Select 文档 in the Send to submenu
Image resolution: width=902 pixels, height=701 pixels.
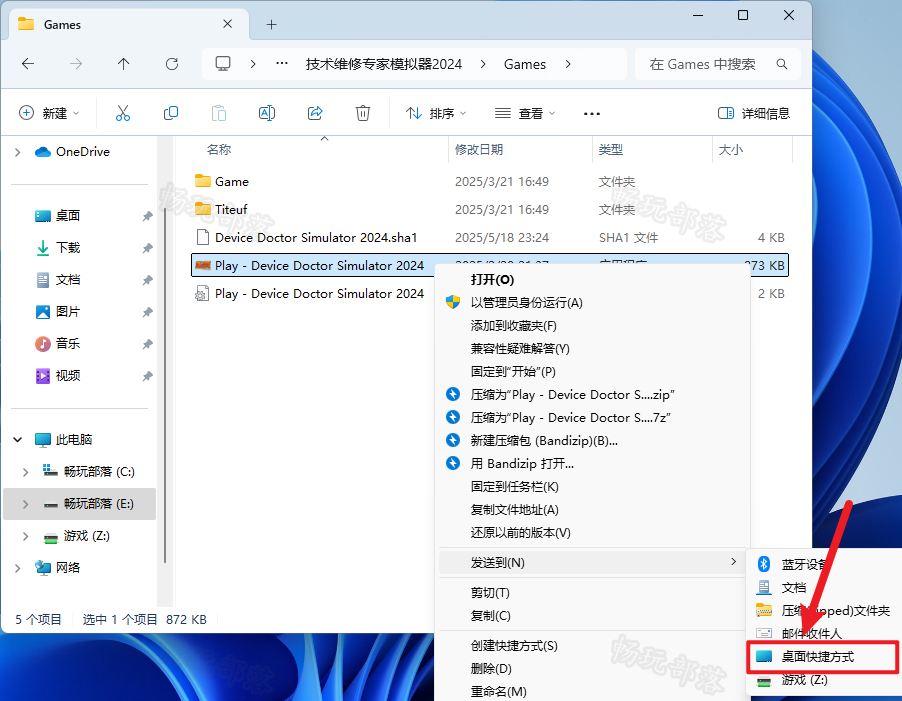[823, 588]
